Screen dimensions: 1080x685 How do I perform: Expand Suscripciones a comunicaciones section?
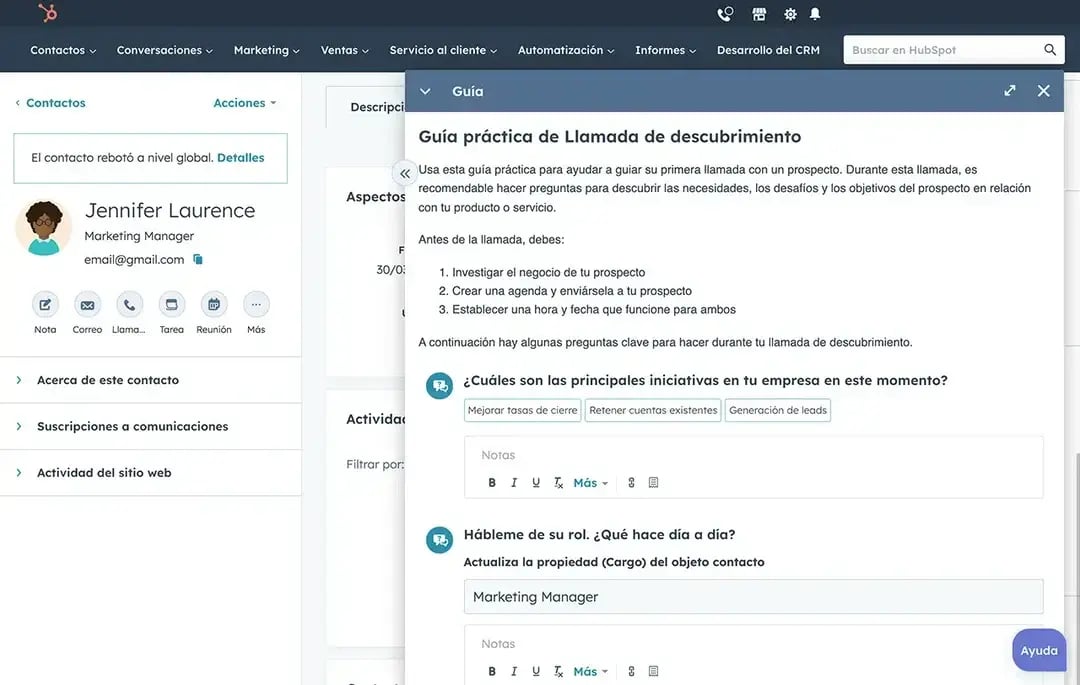[150, 426]
